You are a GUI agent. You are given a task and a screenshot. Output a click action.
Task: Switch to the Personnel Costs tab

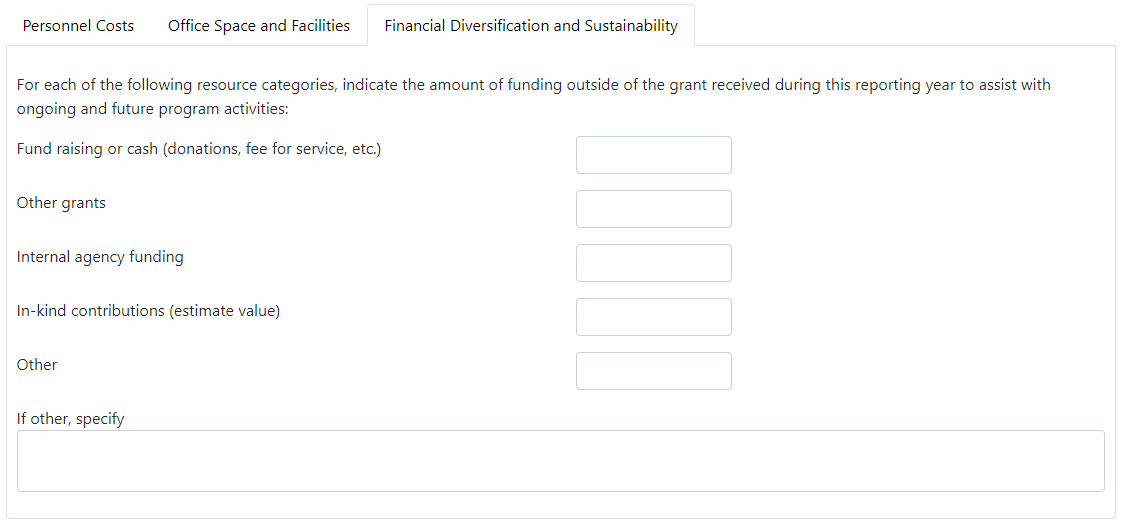click(78, 26)
